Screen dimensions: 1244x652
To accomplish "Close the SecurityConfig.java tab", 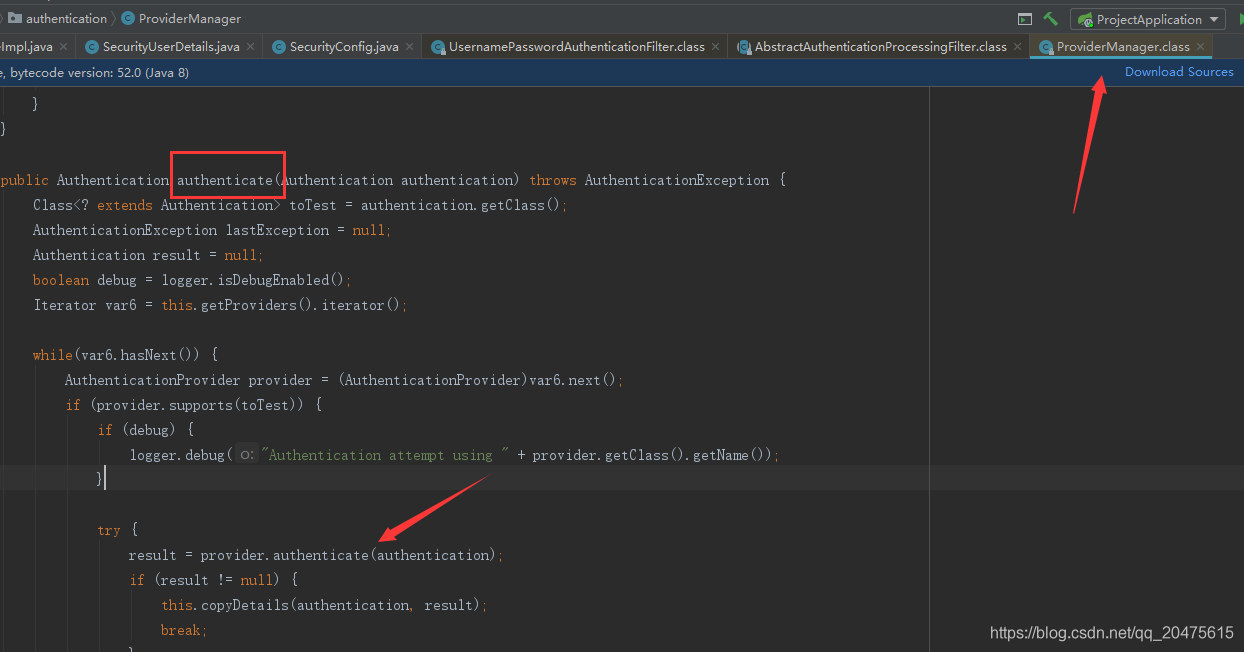I will click(x=409, y=47).
